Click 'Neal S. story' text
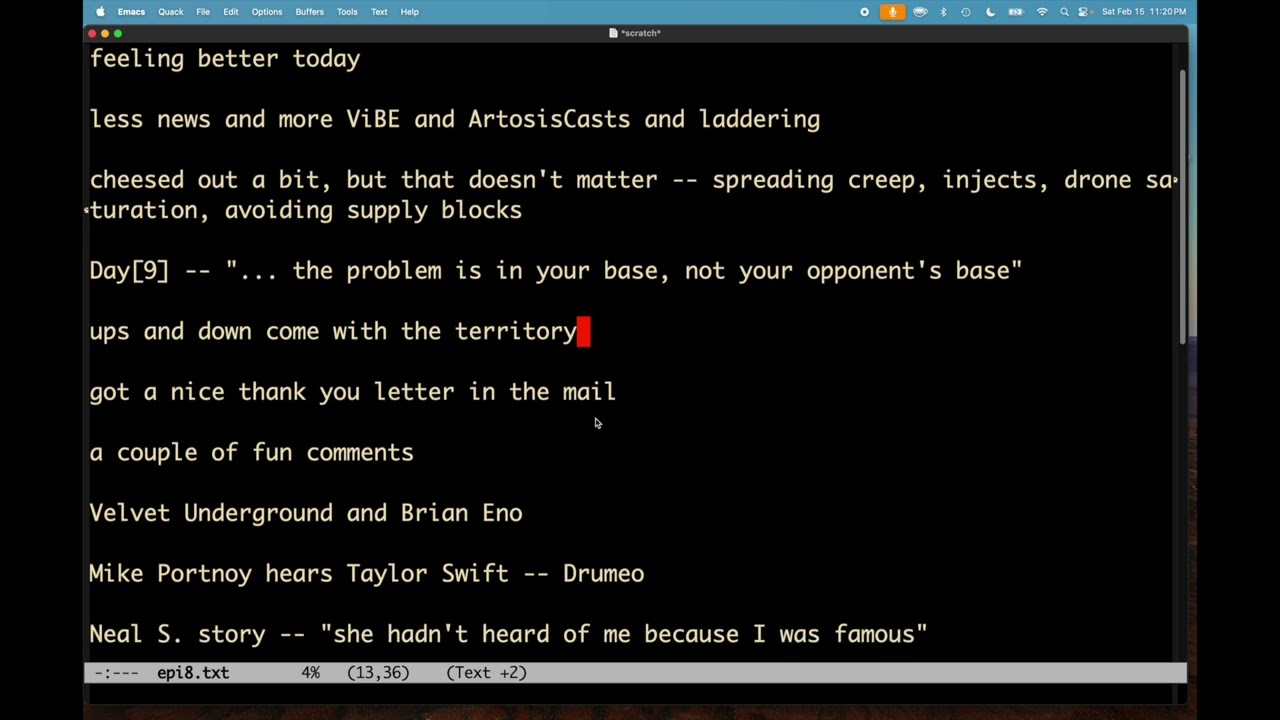 point(177,634)
